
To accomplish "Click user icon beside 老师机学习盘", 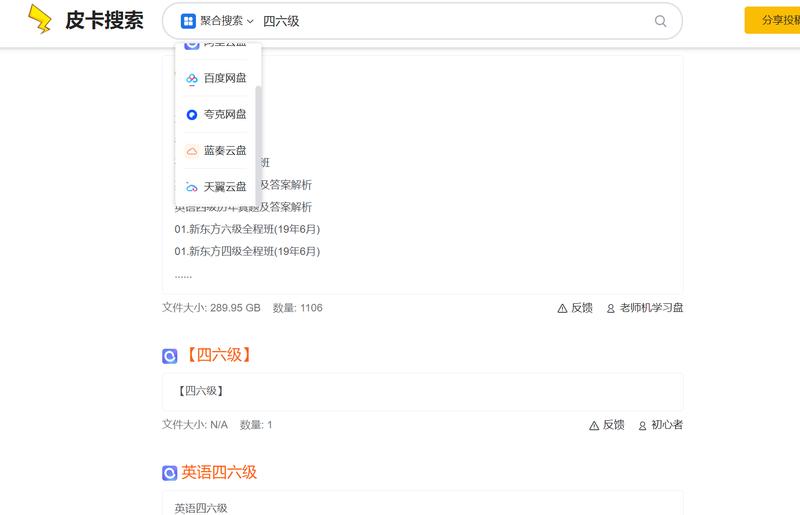I will click(x=610, y=308).
